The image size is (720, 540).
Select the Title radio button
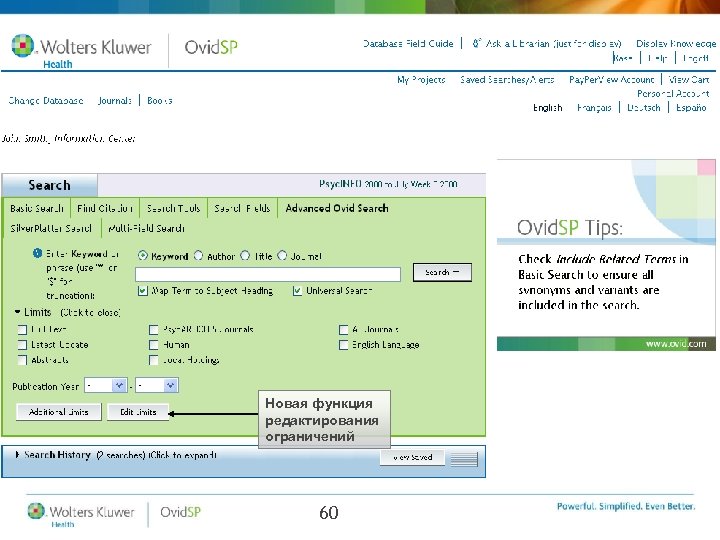(246, 256)
